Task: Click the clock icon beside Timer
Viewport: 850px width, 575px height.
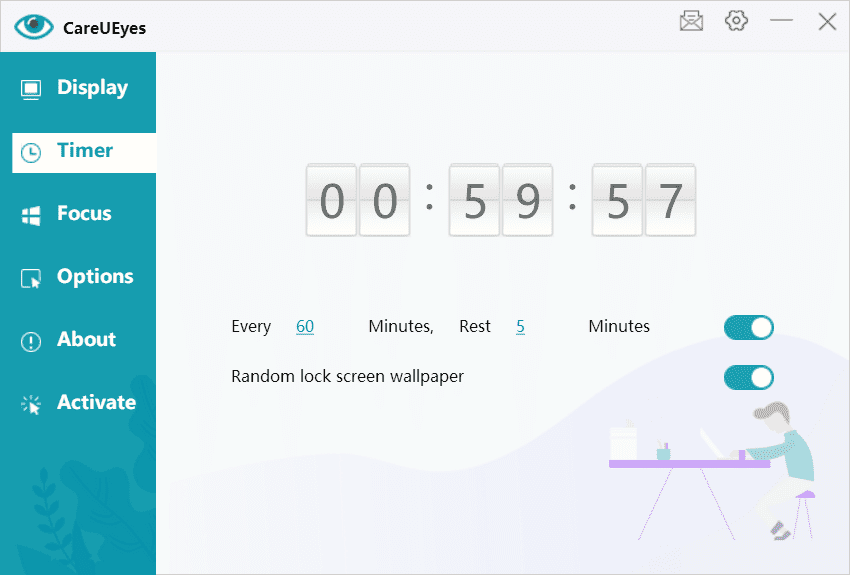Action: [31, 153]
